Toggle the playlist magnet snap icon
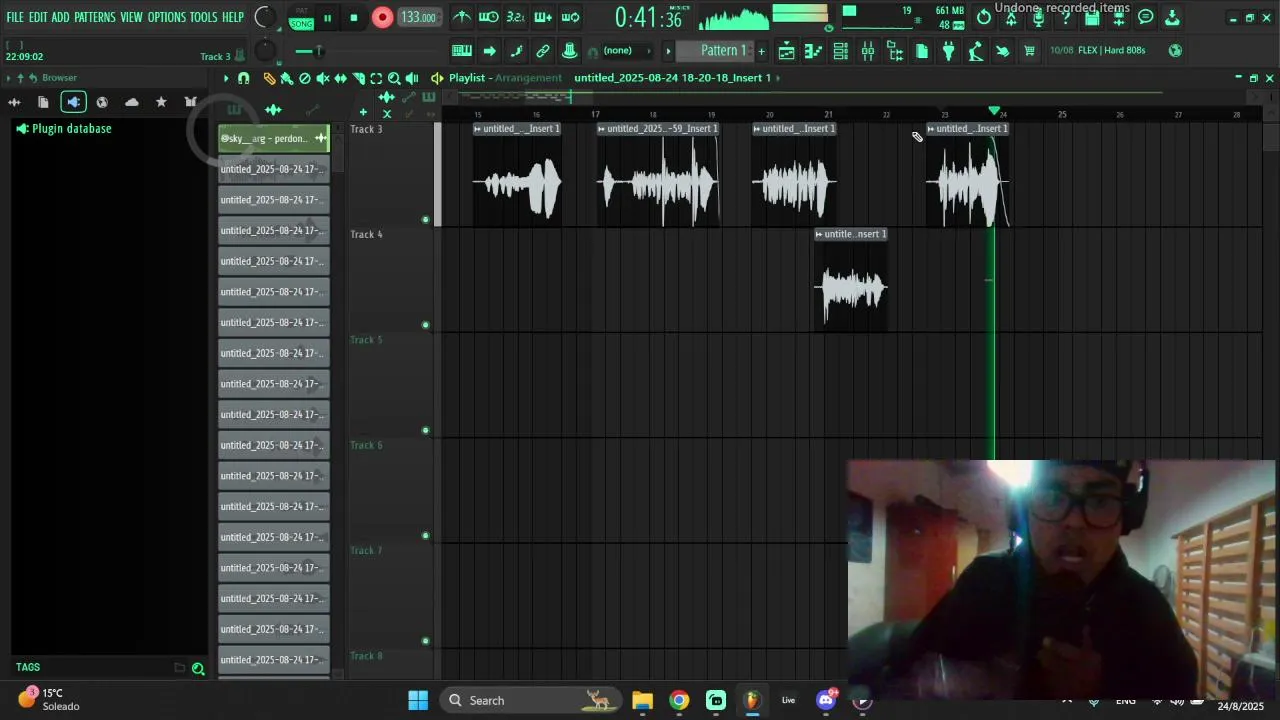1280x720 pixels. pyautogui.click(x=244, y=78)
